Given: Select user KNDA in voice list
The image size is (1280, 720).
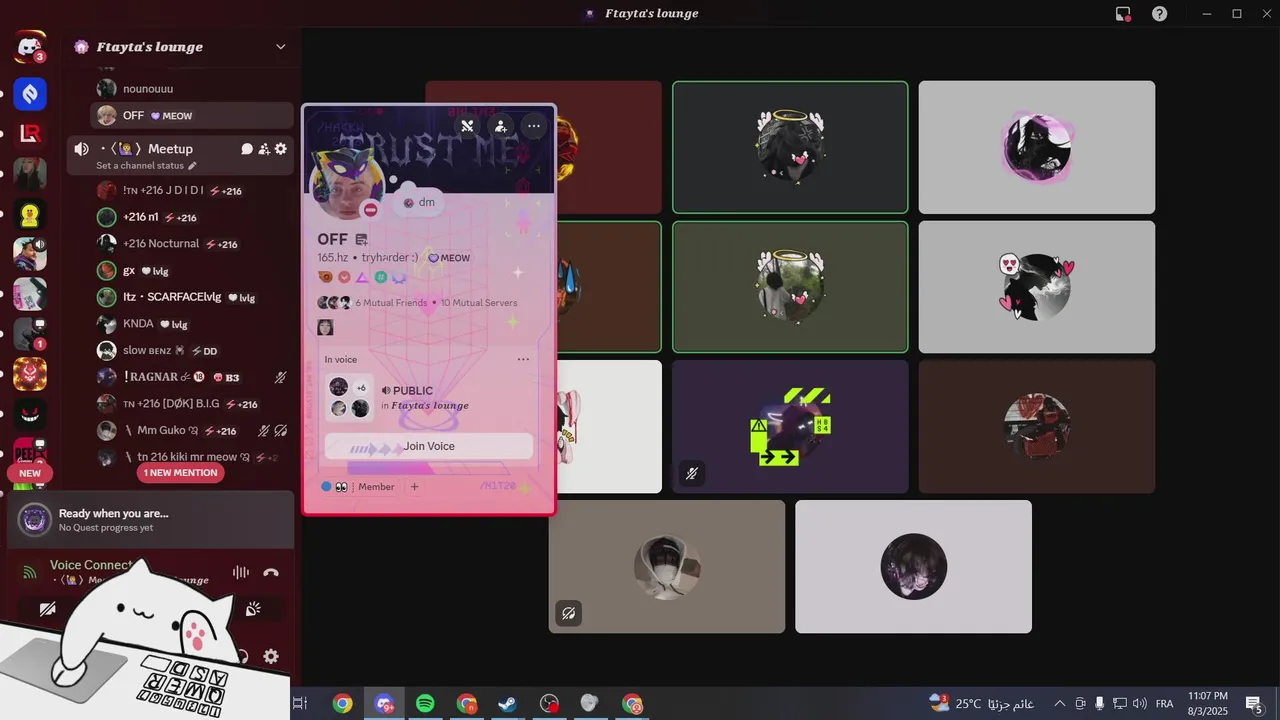Looking at the screenshot, I should pos(192,324).
